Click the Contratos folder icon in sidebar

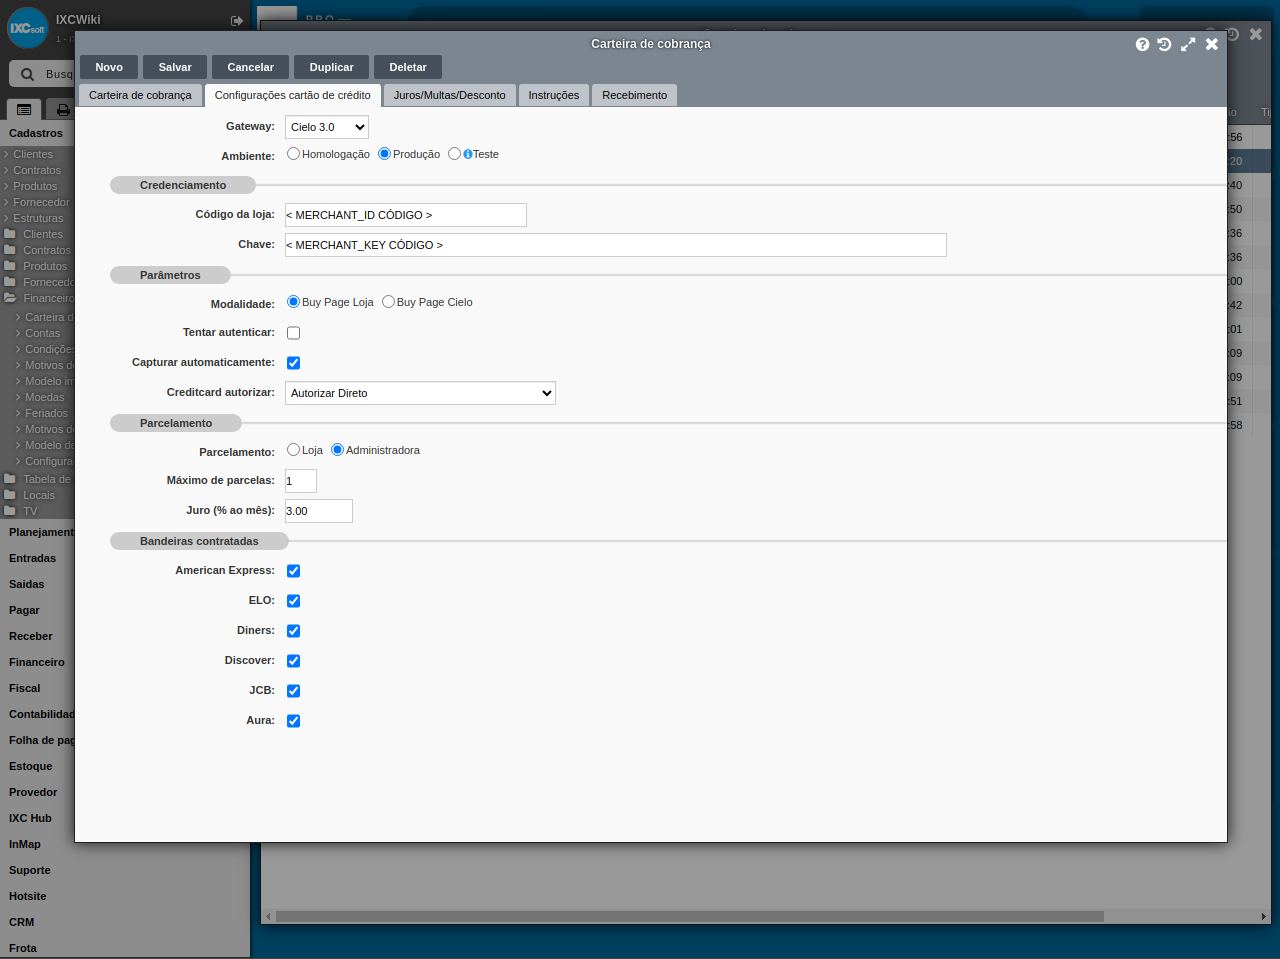(10, 250)
